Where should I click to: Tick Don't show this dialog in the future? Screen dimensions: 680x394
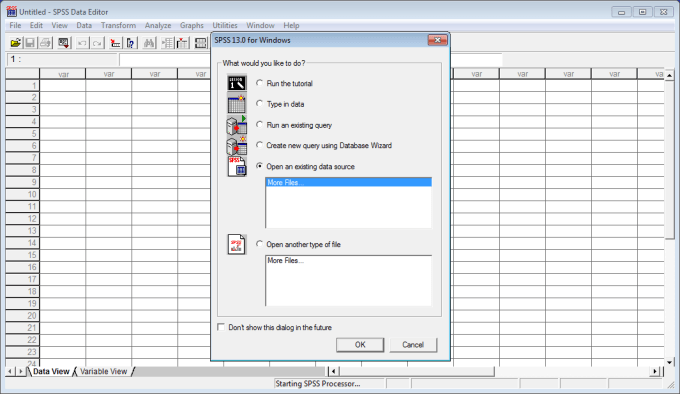221,327
